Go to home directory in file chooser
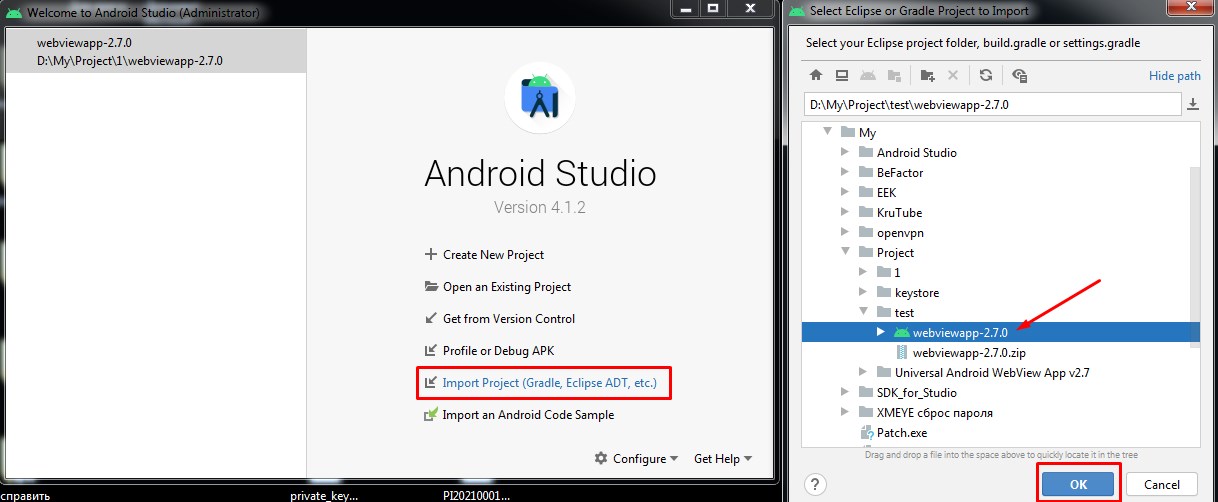 pyautogui.click(x=816, y=75)
